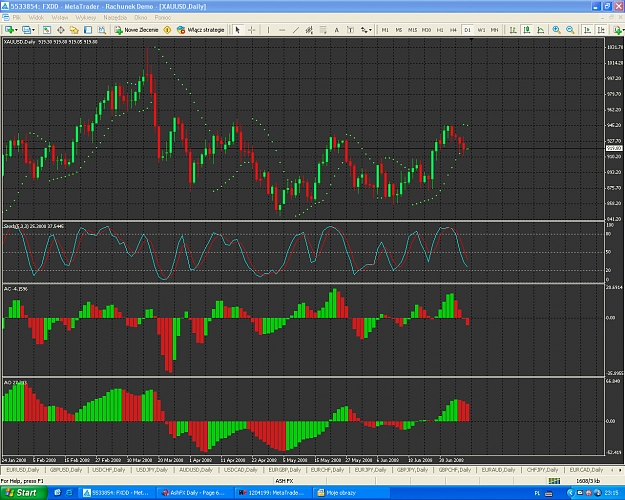Viewport: 625px width, 500px height.
Task: Switch to H1 timeframe
Action: point(440,30)
